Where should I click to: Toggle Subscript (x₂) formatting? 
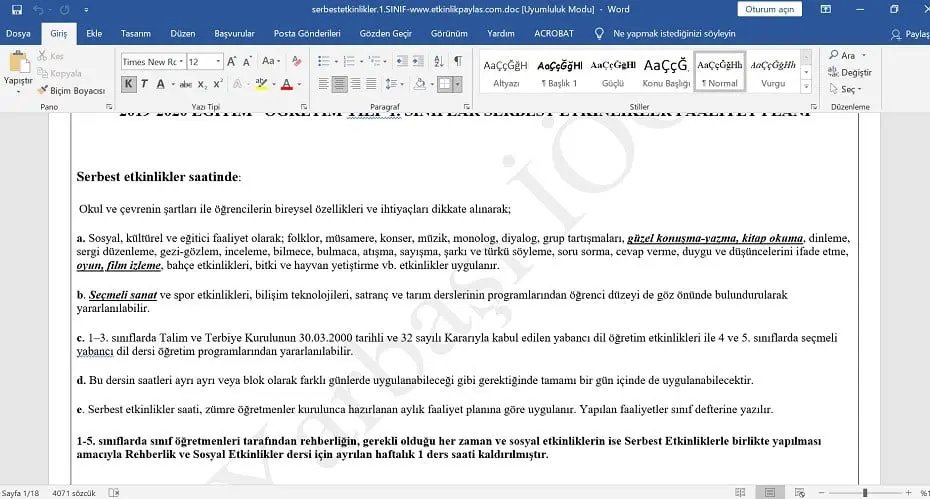202,84
